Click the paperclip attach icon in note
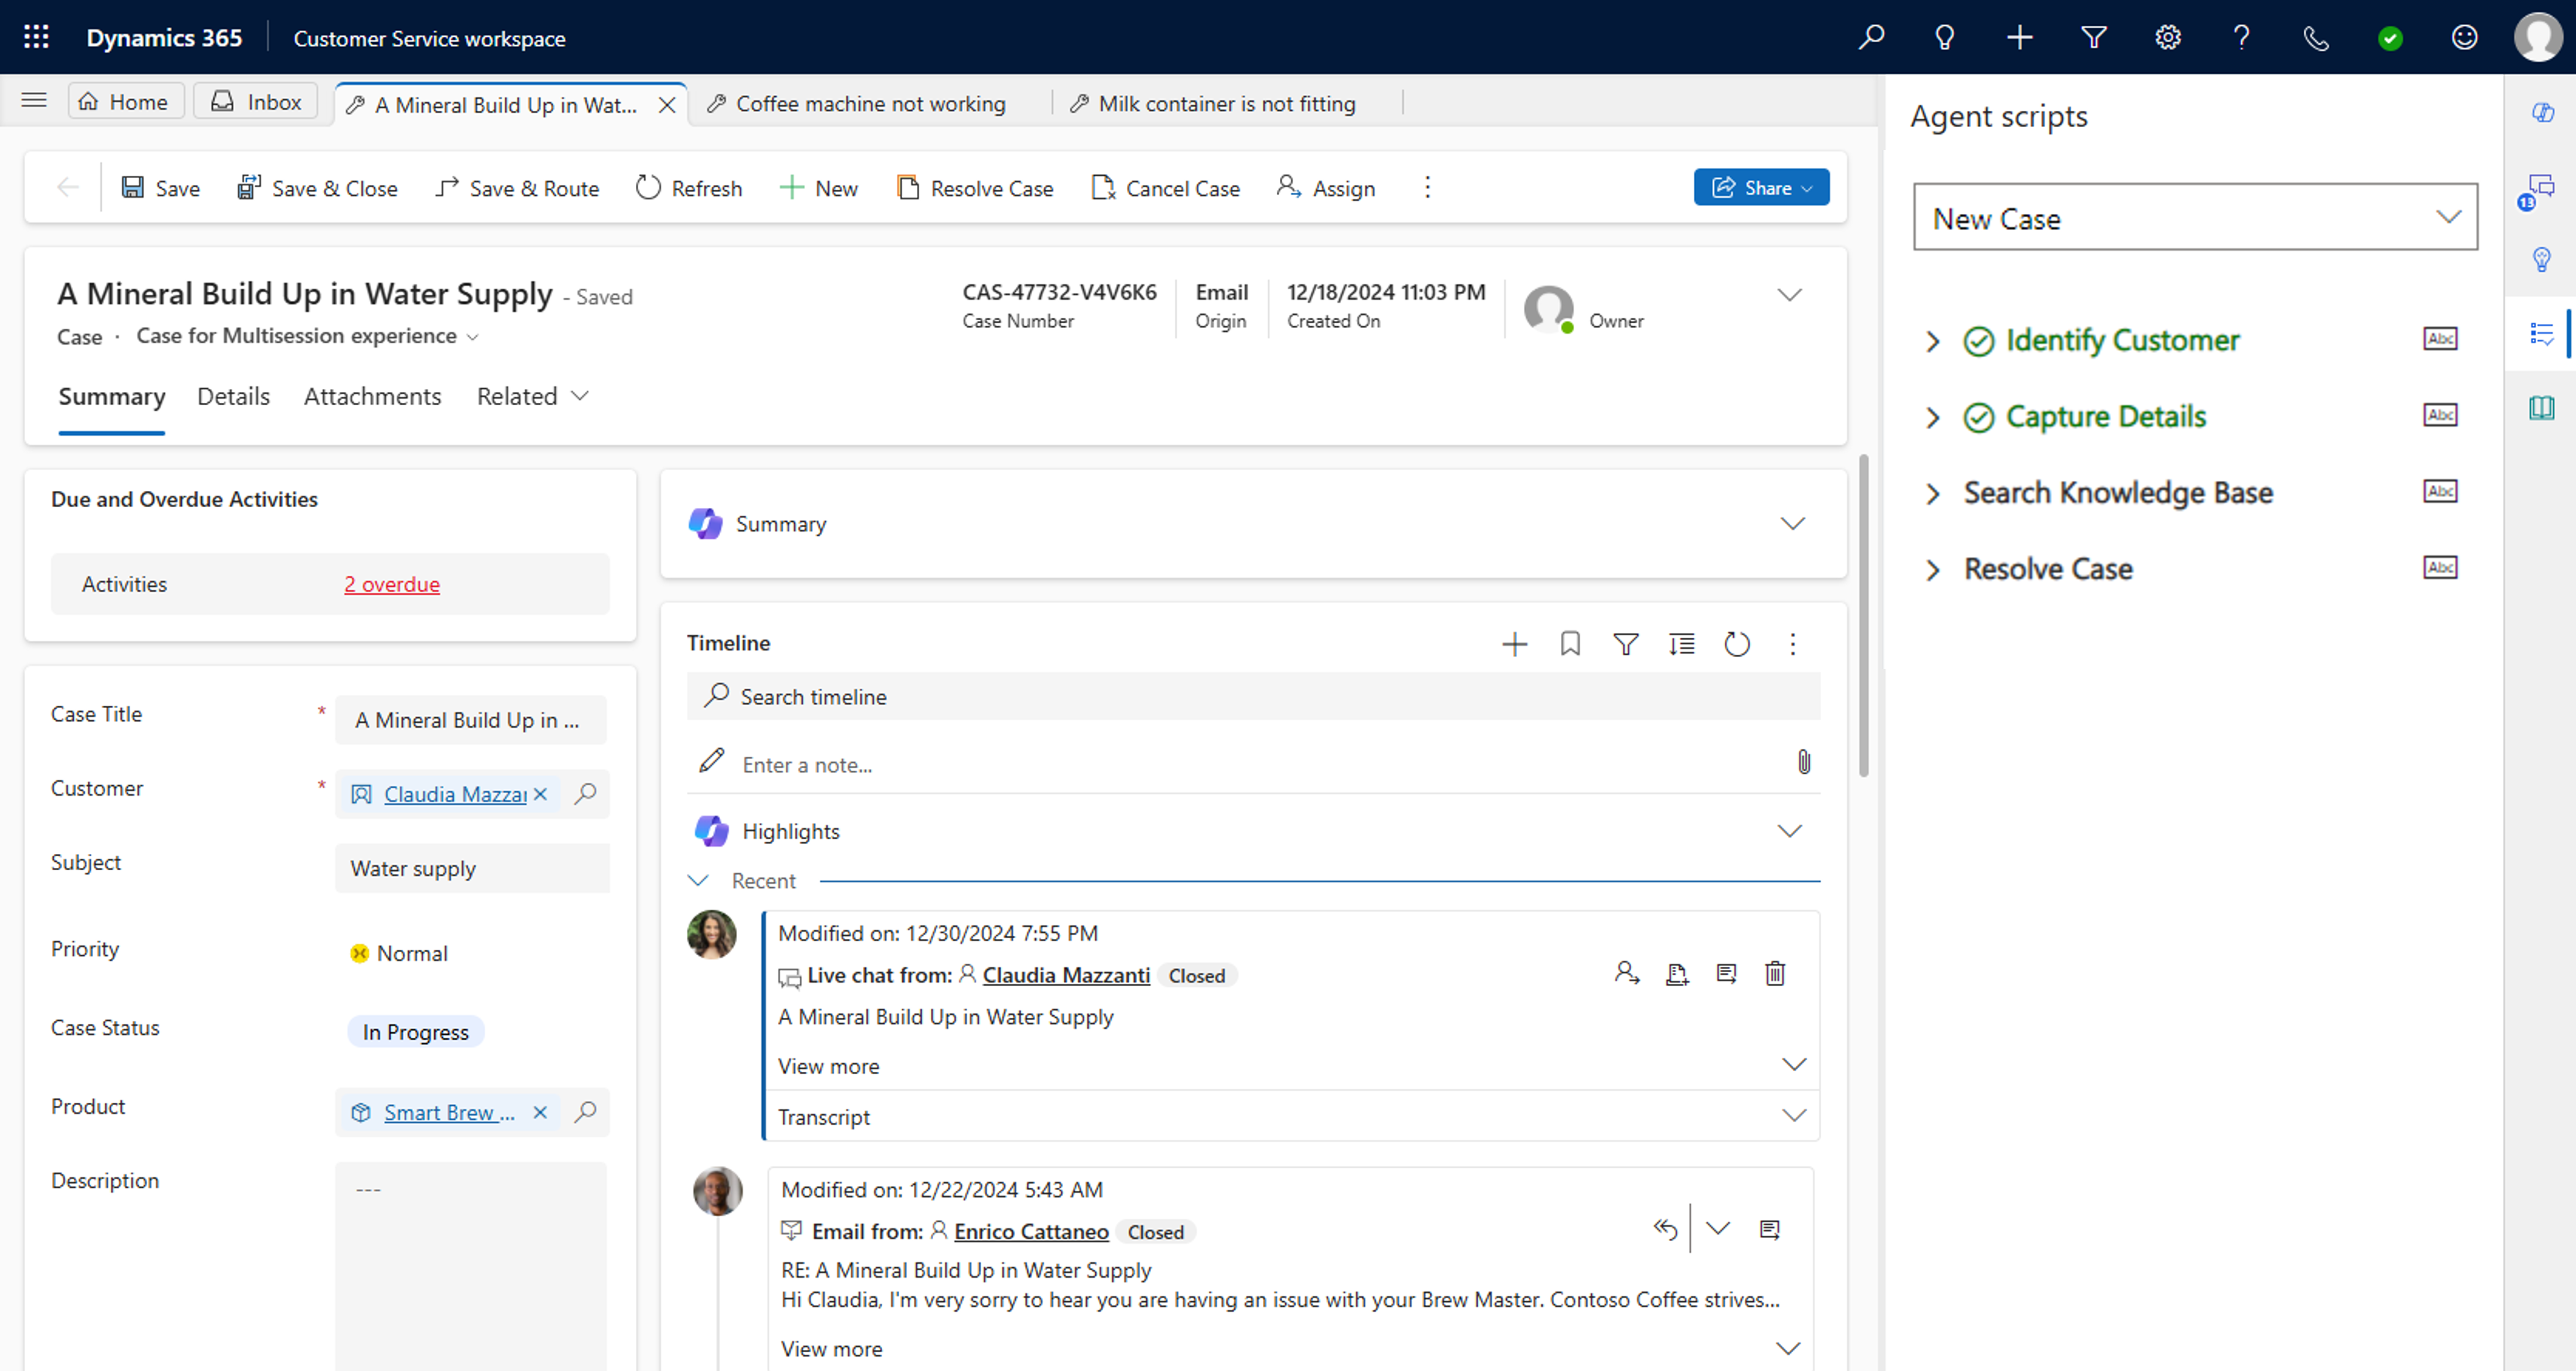 click(x=1803, y=762)
